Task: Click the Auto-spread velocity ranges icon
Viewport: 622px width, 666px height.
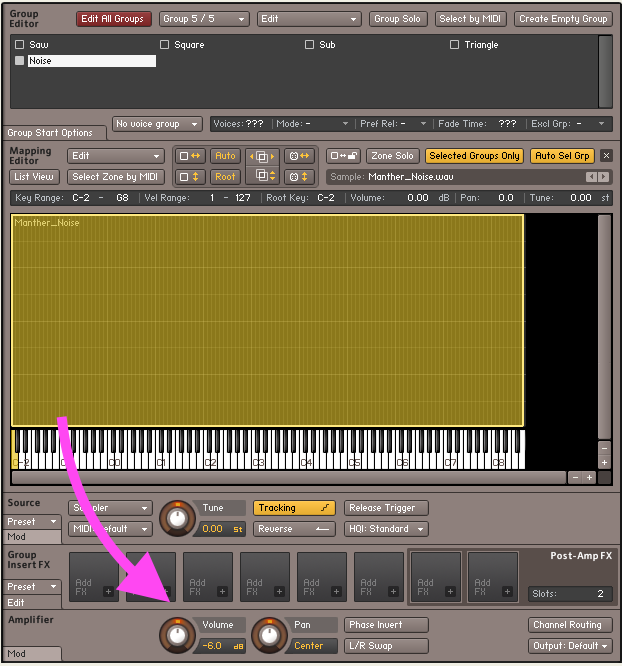Action: tap(190, 177)
